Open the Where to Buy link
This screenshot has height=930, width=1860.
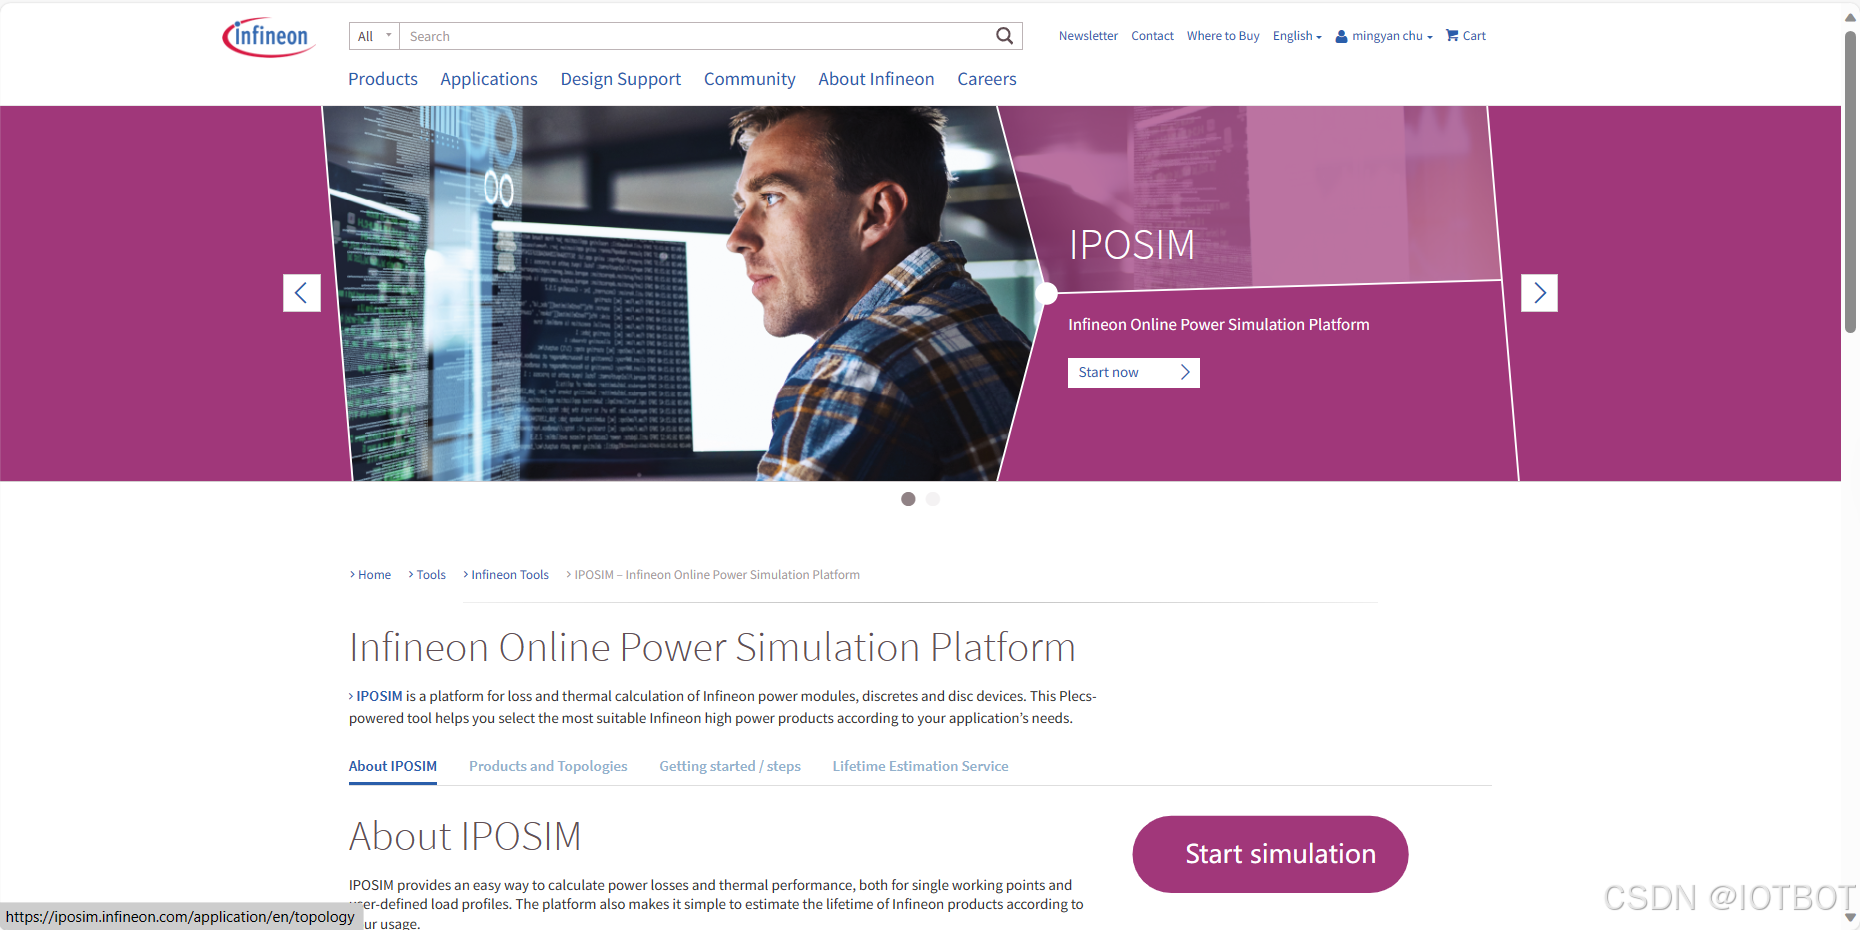coord(1223,36)
